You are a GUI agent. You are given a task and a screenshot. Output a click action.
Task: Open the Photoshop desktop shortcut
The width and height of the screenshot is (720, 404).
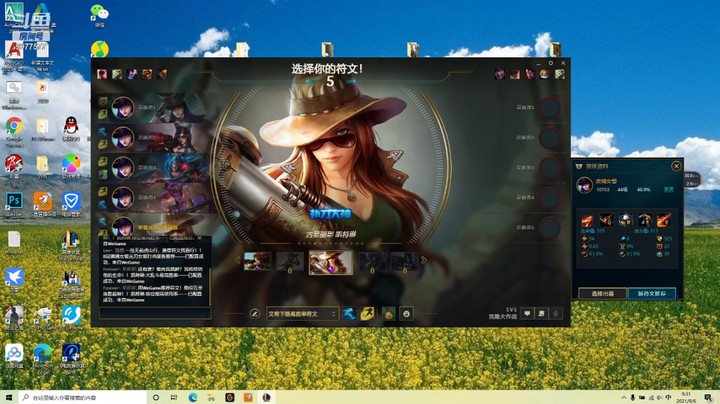(x=14, y=204)
